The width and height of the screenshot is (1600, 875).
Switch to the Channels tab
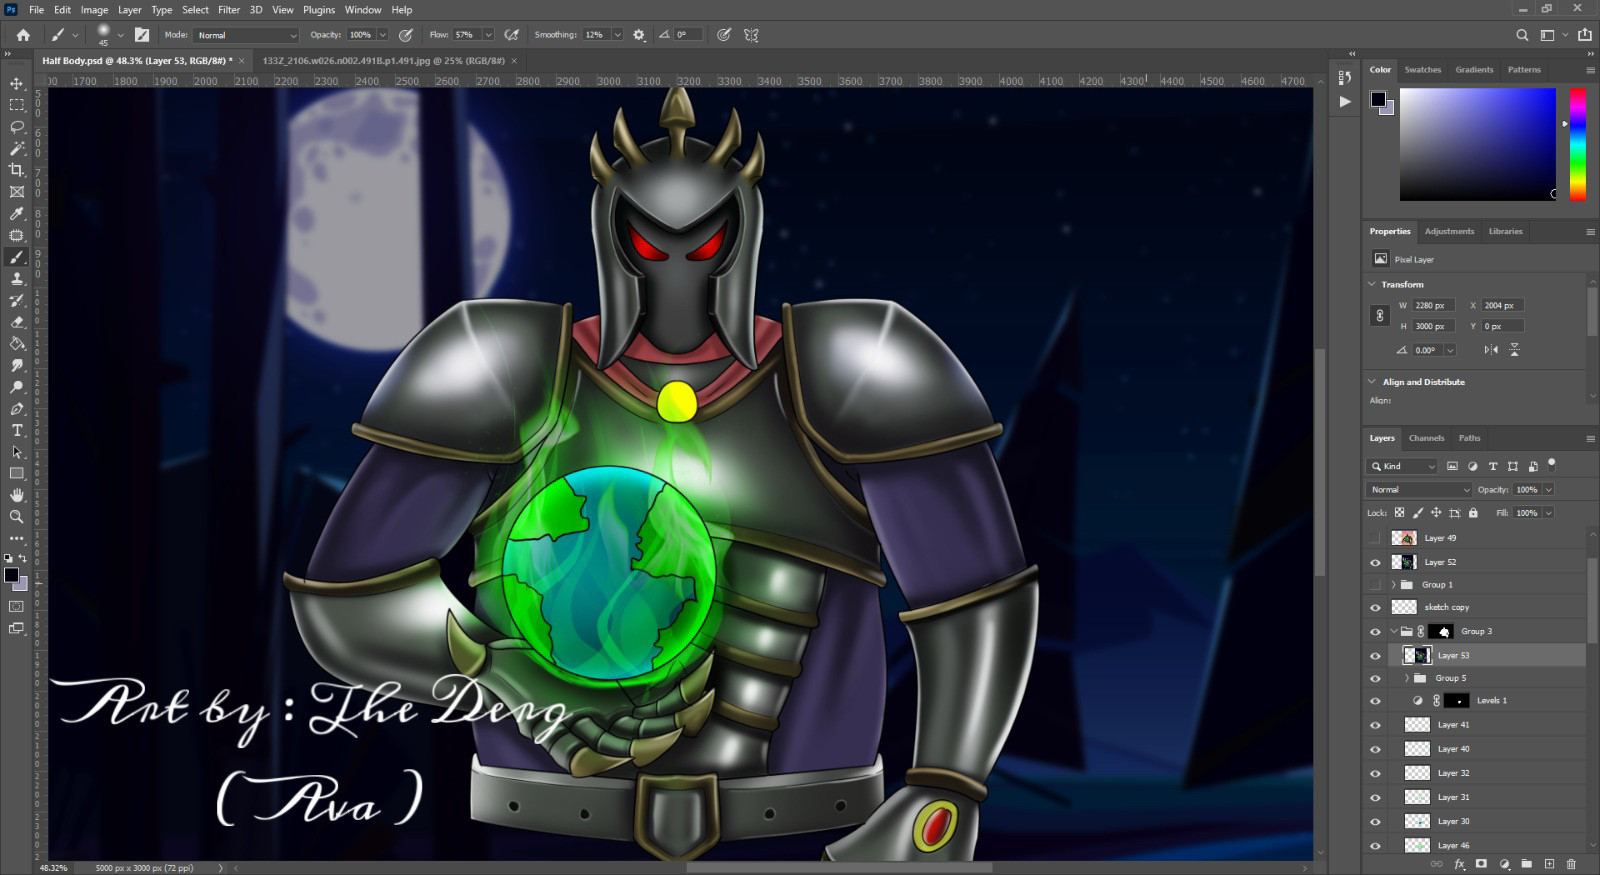coord(1426,438)
